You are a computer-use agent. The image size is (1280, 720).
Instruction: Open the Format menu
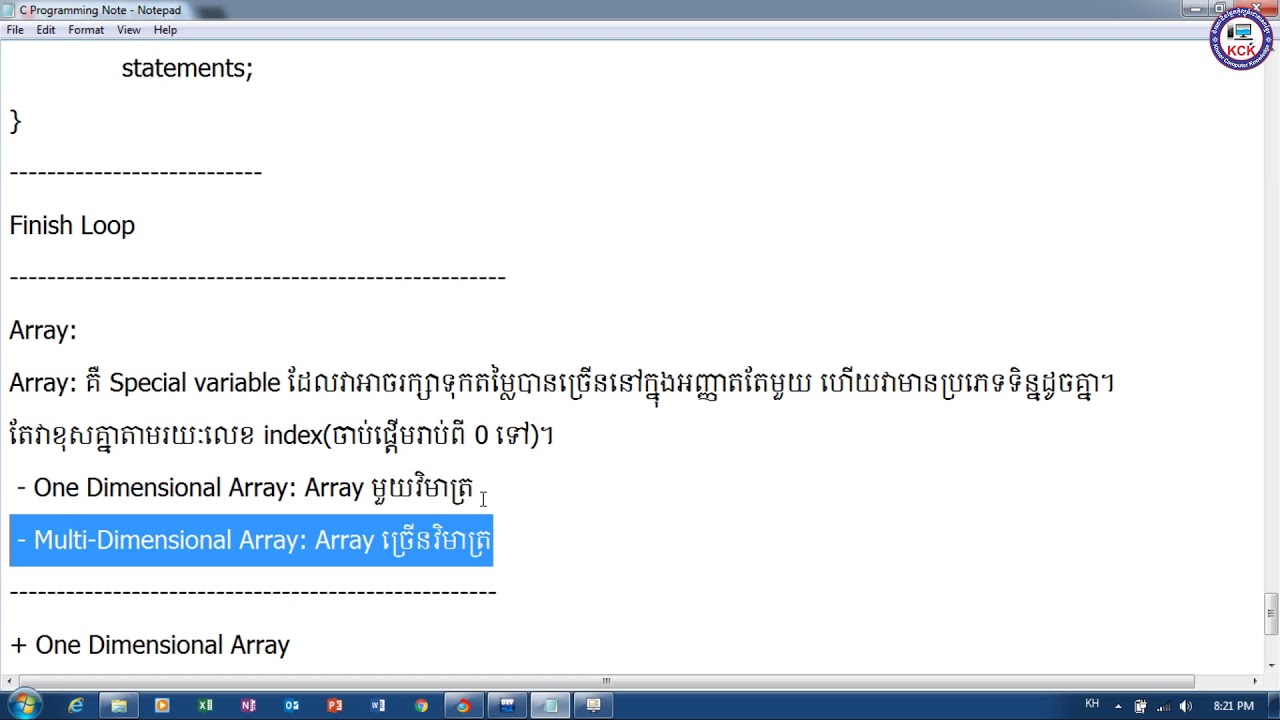click(x=86, y=30)
